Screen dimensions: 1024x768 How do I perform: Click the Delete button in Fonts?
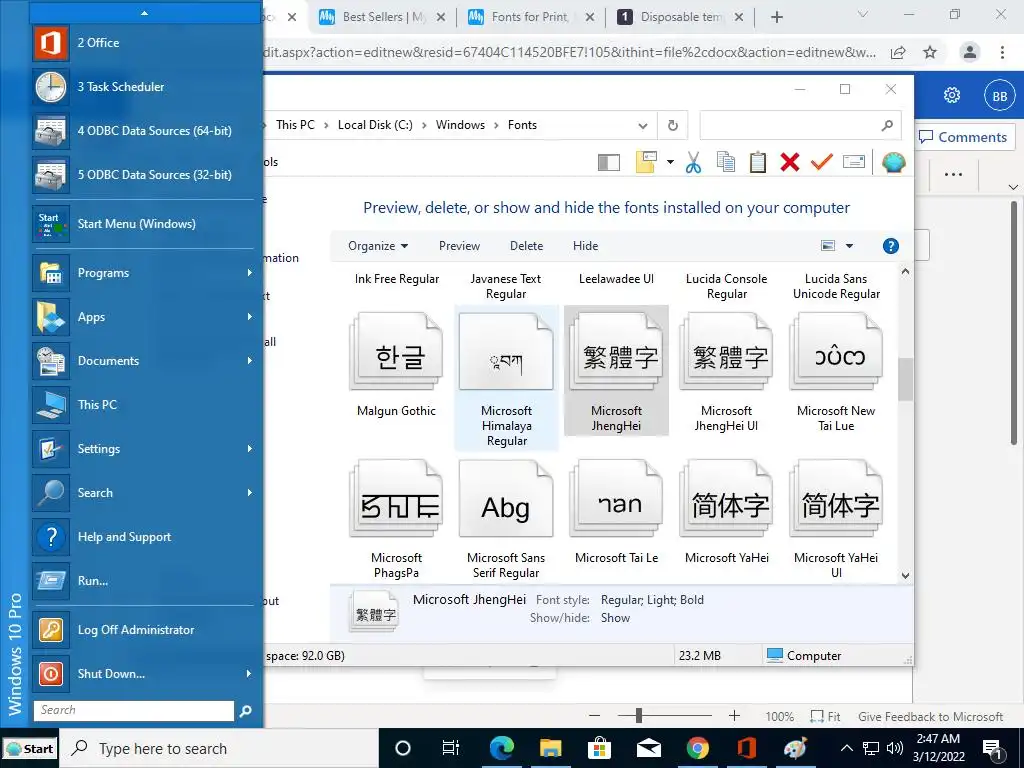pyautogui.click(x=526, y=246)
